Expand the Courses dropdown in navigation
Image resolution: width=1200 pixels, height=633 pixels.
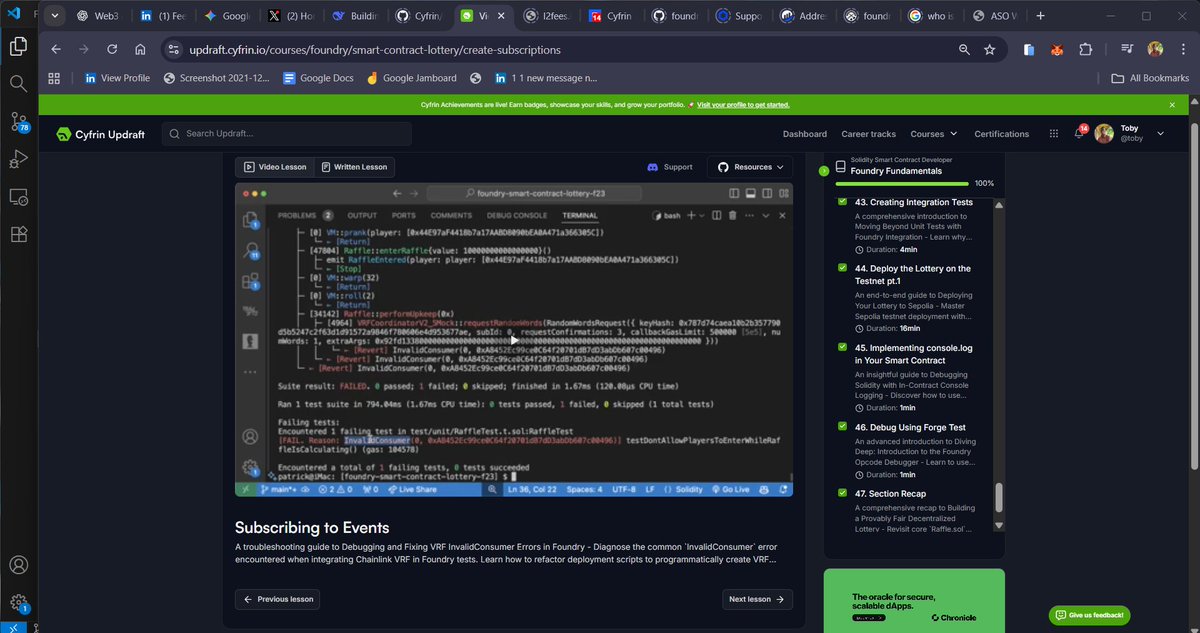(x=933, y=133)
